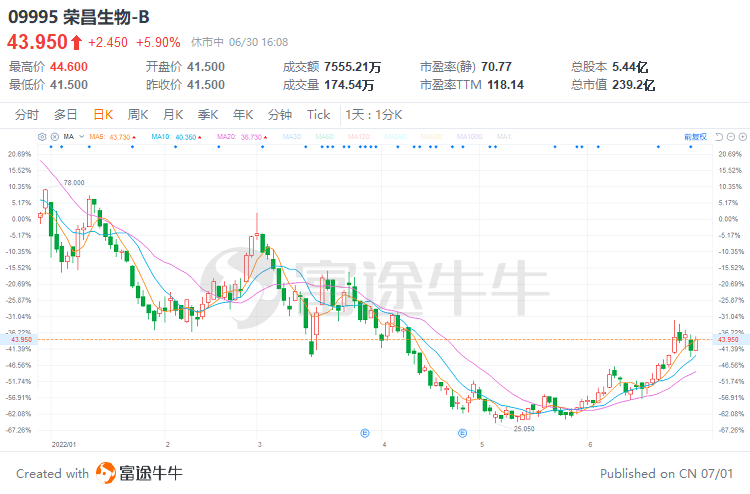Image resolution: width=750 pixels, height=494 pixels.
Task: Toggle the MA20 line legend
Action: [x=242, y=137]
